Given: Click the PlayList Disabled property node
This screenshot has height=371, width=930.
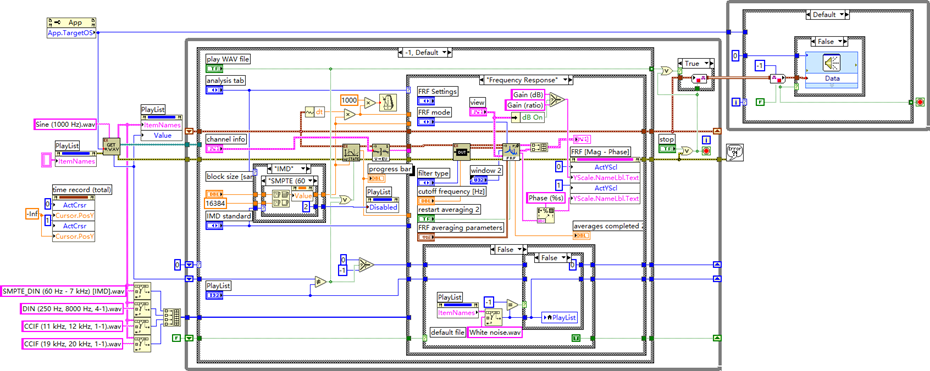Looking at the screenshot, I should pos(382,207).
